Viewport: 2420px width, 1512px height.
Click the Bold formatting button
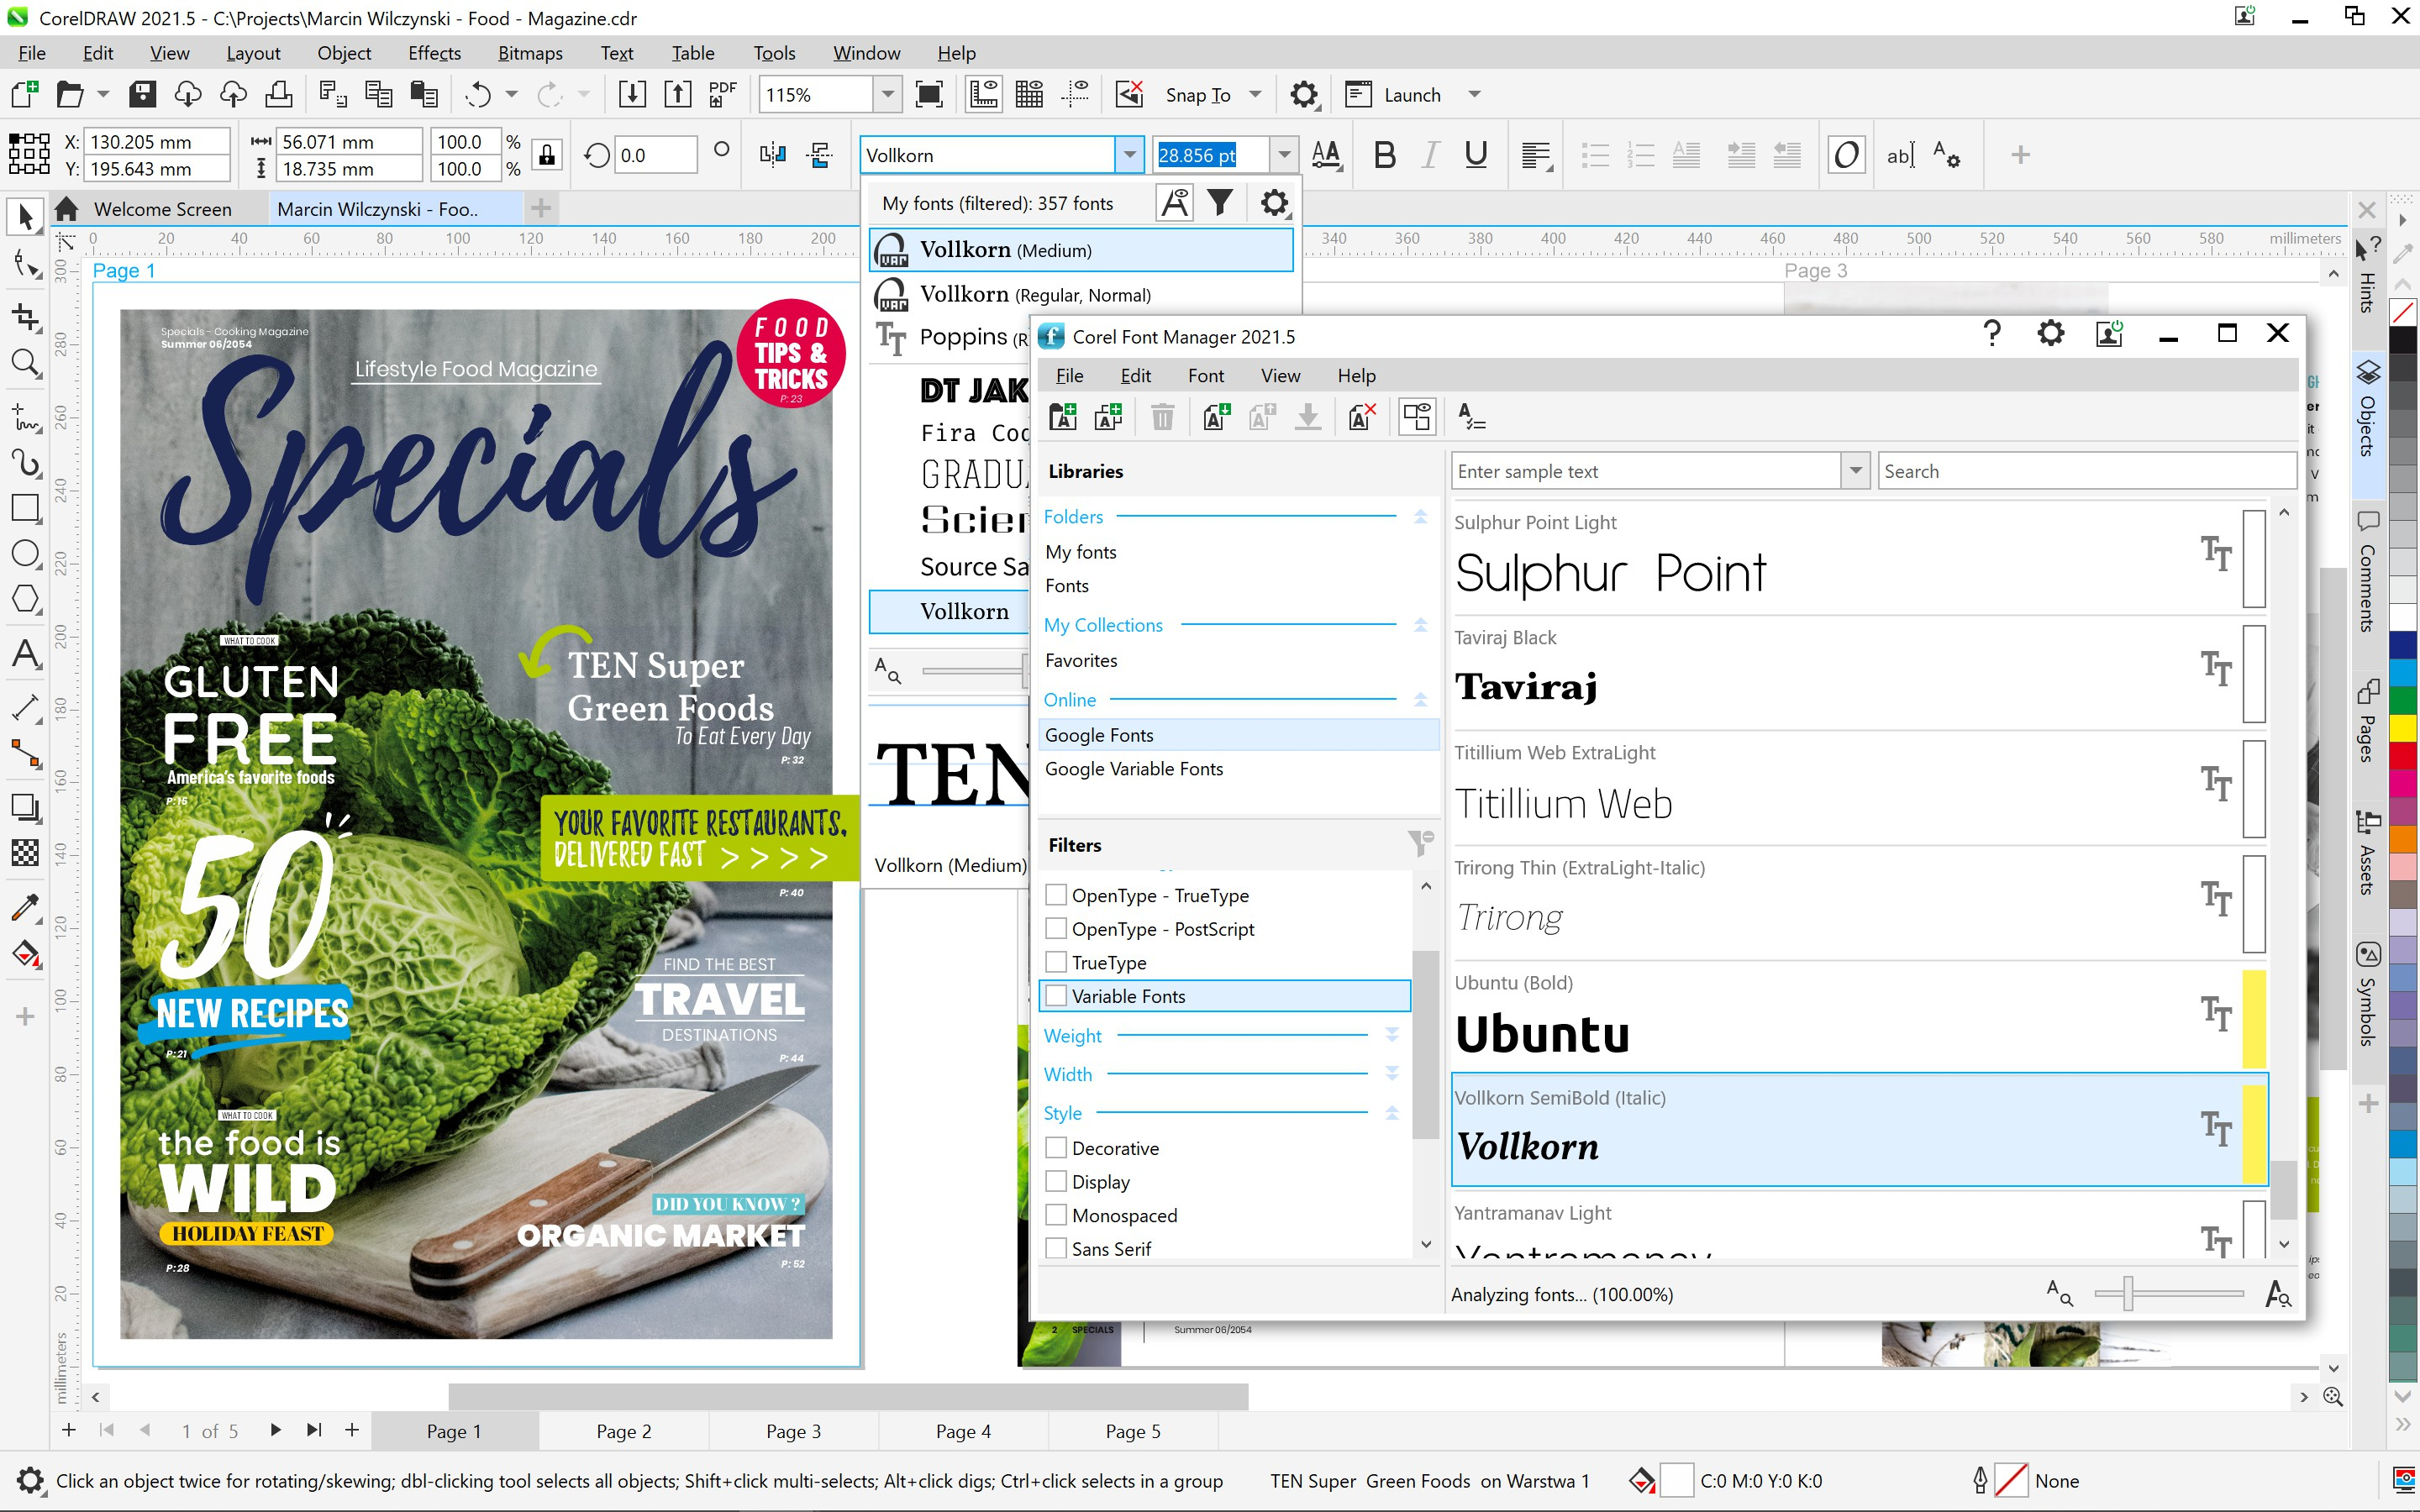click(x=1384, y=155)
